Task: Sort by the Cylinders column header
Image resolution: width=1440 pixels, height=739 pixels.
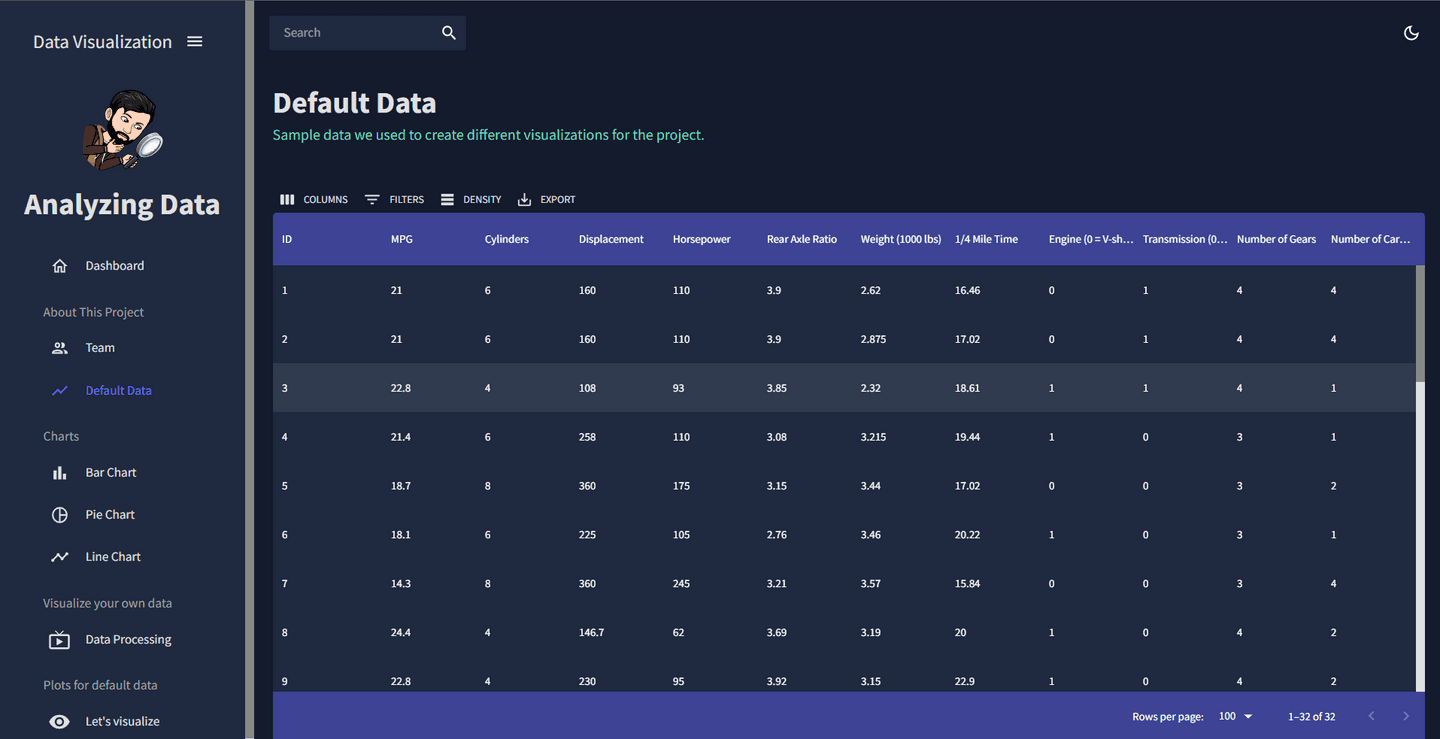Action: tap(506, 239)
